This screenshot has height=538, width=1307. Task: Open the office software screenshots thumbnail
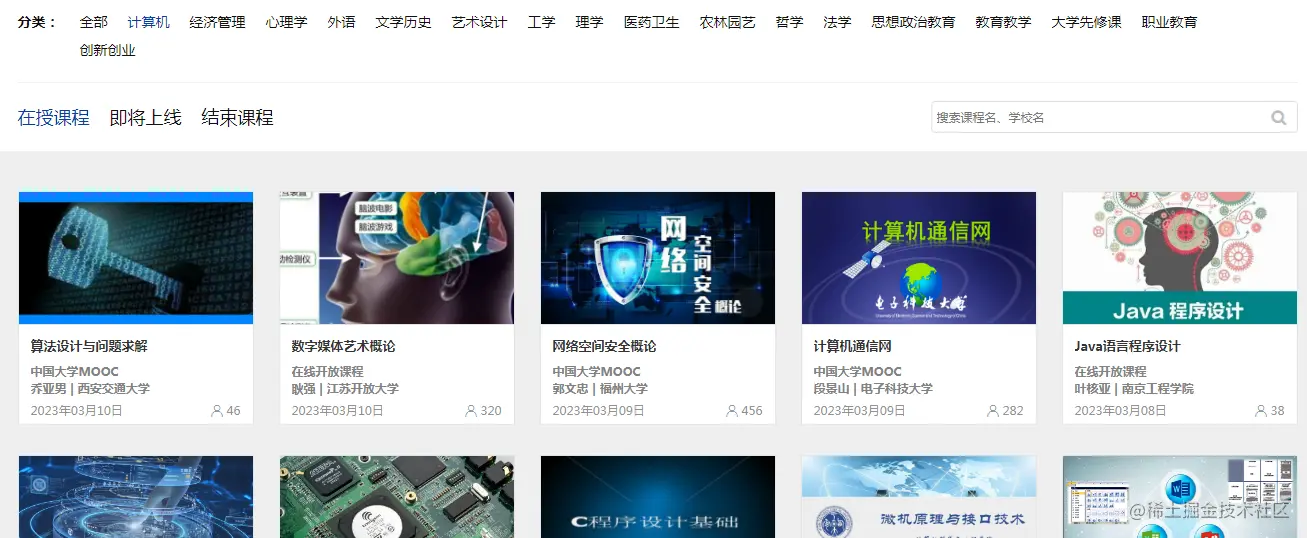pyautogui.click(x=1180, y=497)
